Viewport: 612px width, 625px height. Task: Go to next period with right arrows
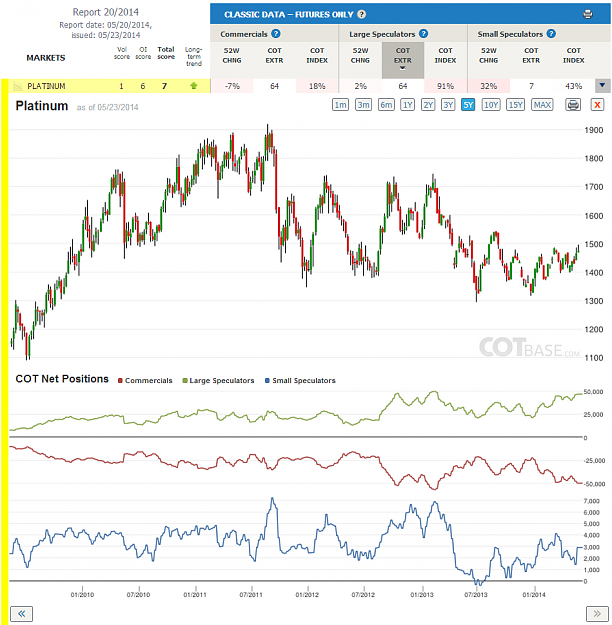597,613
